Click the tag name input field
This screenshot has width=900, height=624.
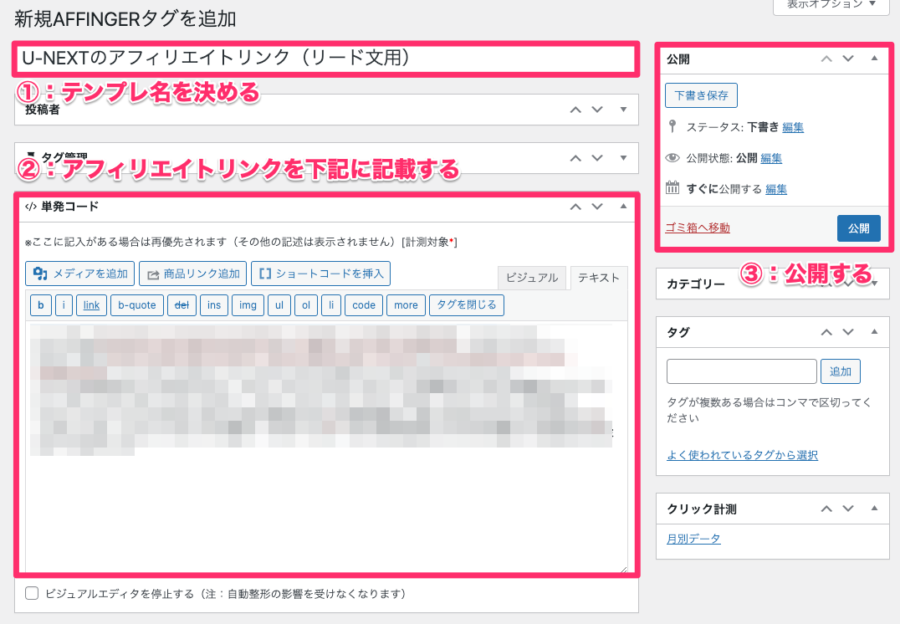coord(742,371)
